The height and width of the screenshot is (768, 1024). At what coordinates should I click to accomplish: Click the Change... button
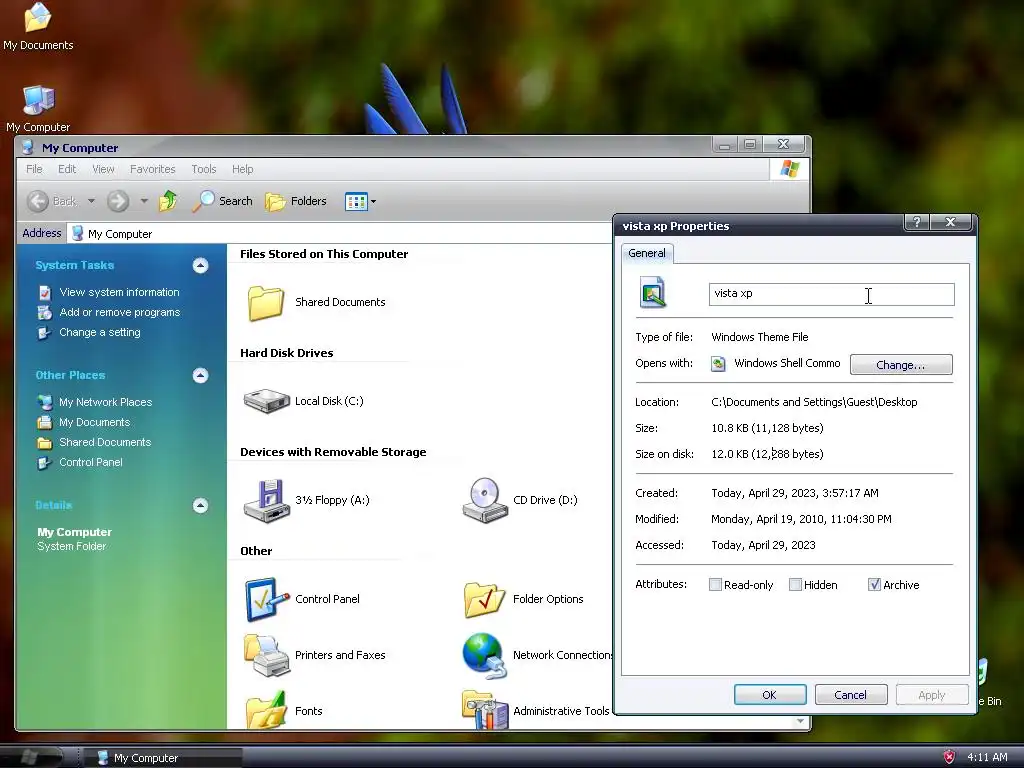(901, 364)
